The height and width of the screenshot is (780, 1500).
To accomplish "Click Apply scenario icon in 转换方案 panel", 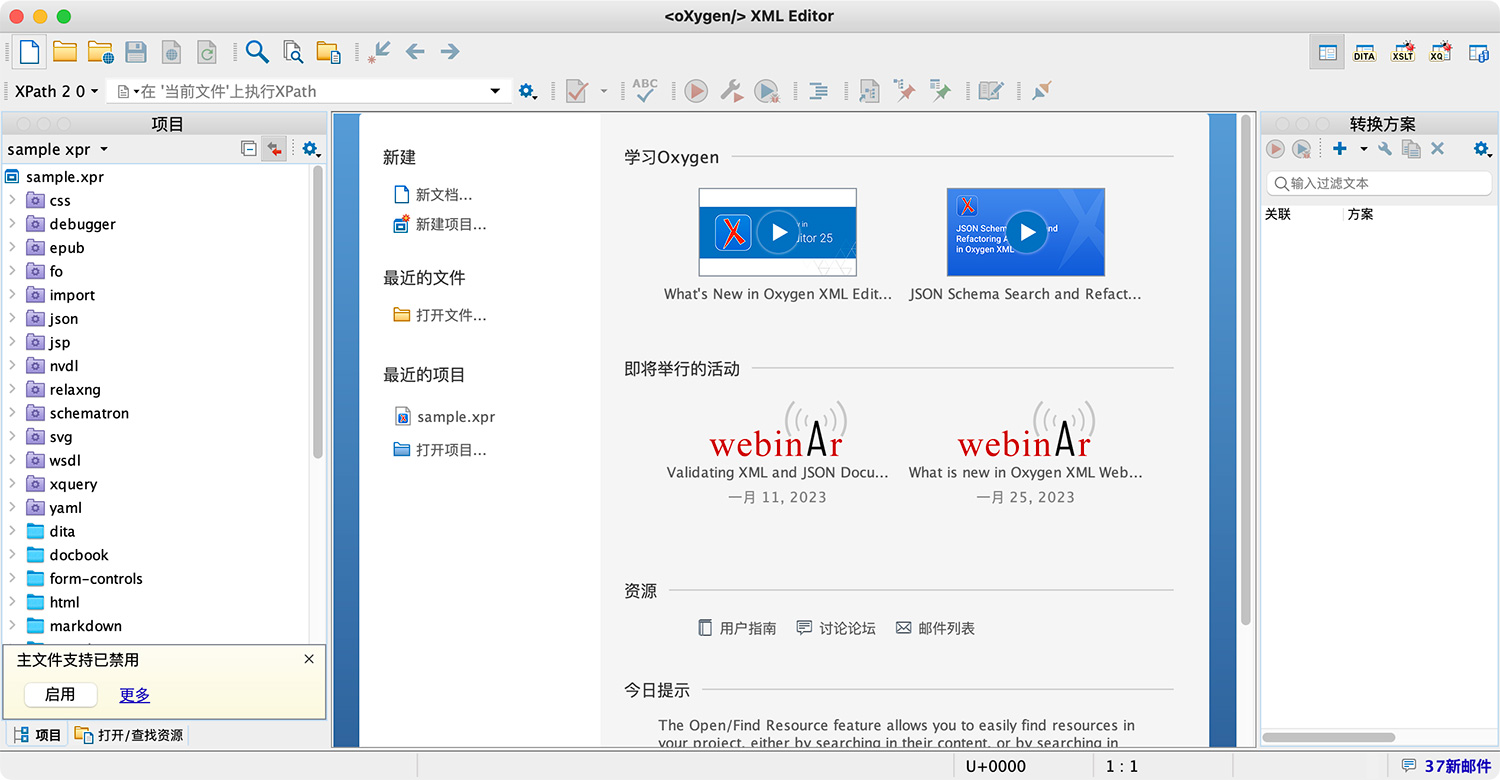I will (1275, 149).
